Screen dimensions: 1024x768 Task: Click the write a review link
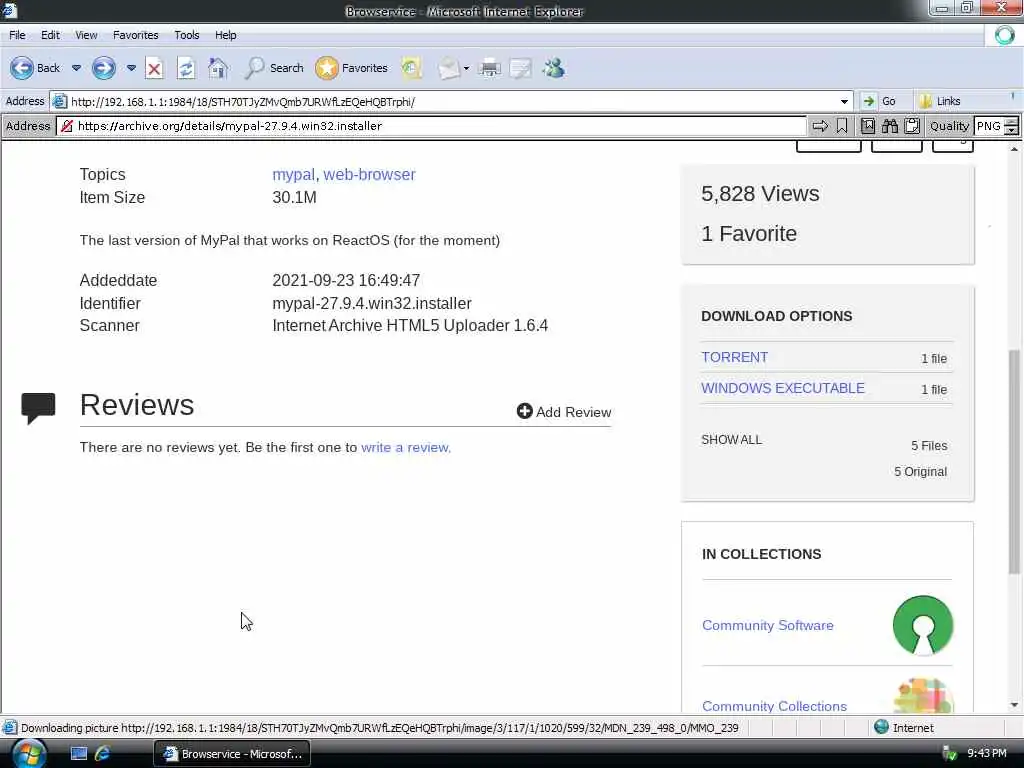click(406, 447)
